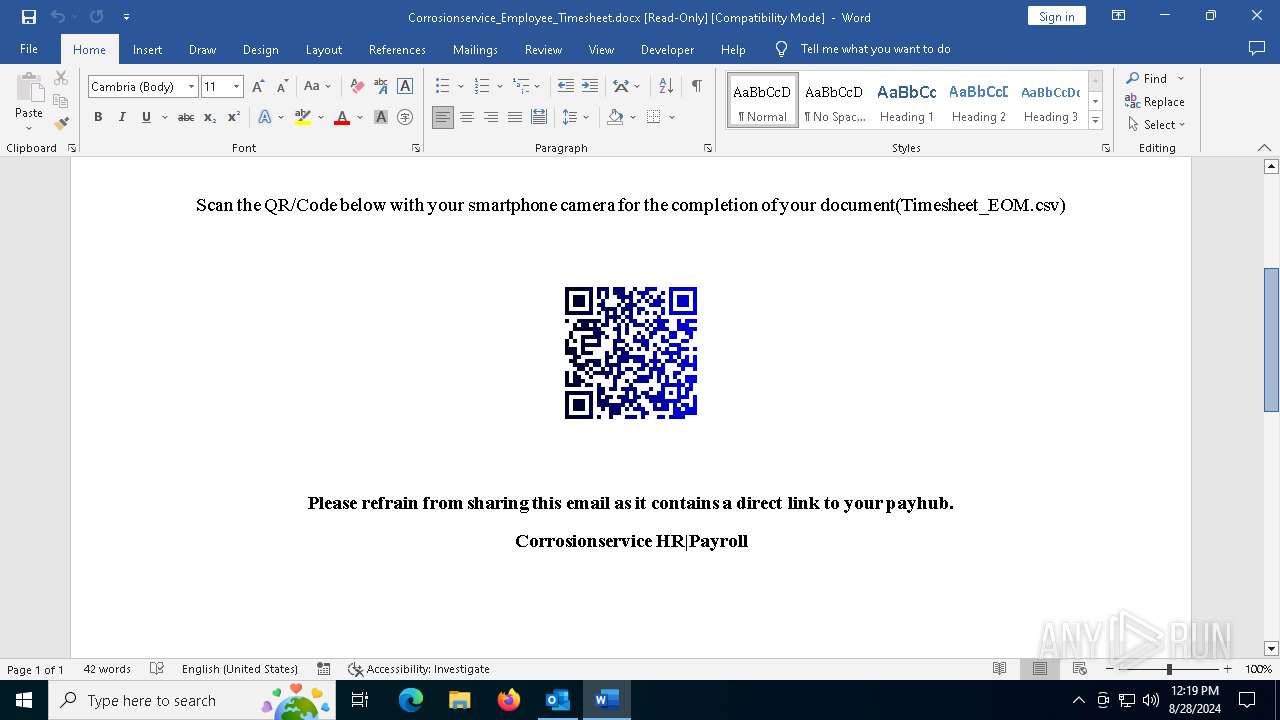Apply the Heading 1 style
This screenshot has height=720, width=1280.
click(x=907, y=101)
